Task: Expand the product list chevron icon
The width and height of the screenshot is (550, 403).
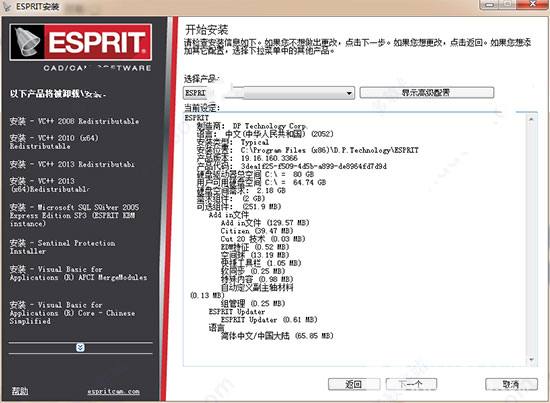Action: tap(80, 347)
